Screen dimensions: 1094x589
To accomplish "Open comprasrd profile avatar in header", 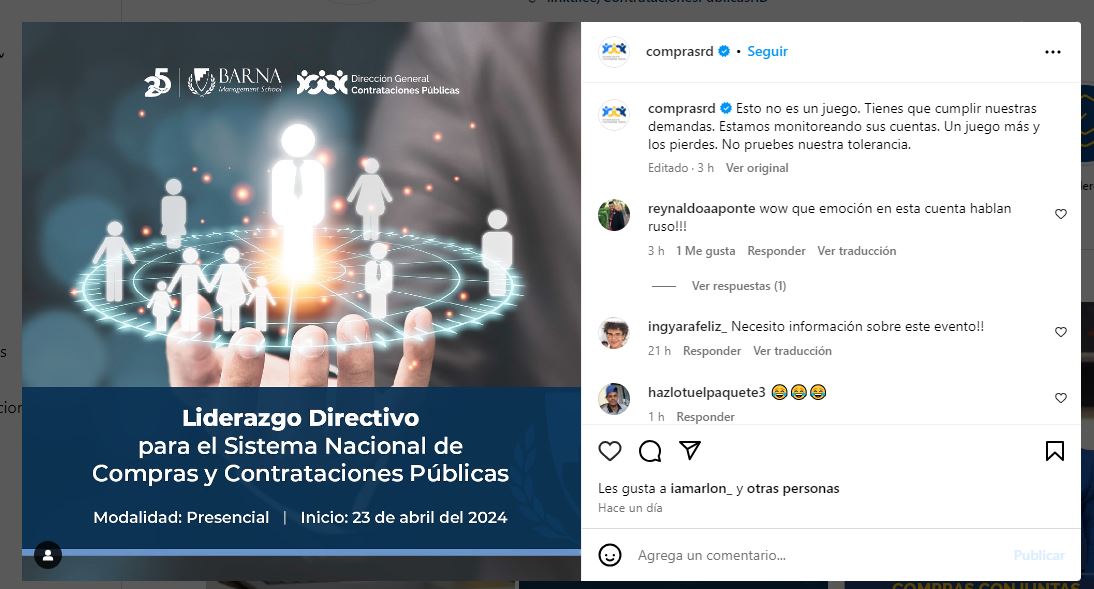I will point(614,52).
